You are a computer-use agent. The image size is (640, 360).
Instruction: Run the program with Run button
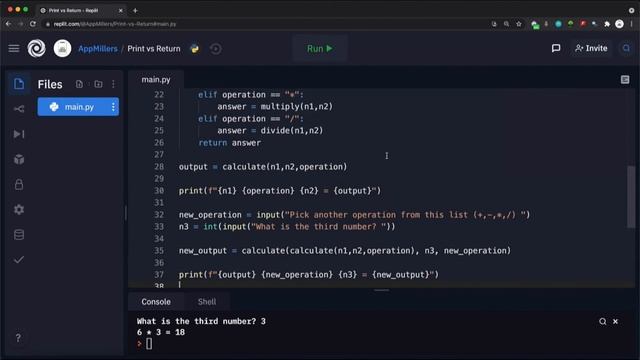point(320,49)
